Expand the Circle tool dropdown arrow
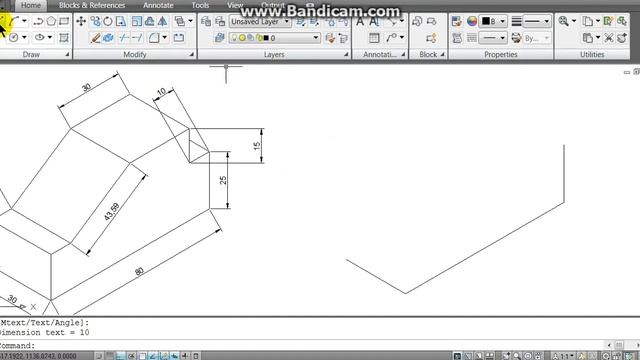This screenshot has height=360, width=640. 24,38
